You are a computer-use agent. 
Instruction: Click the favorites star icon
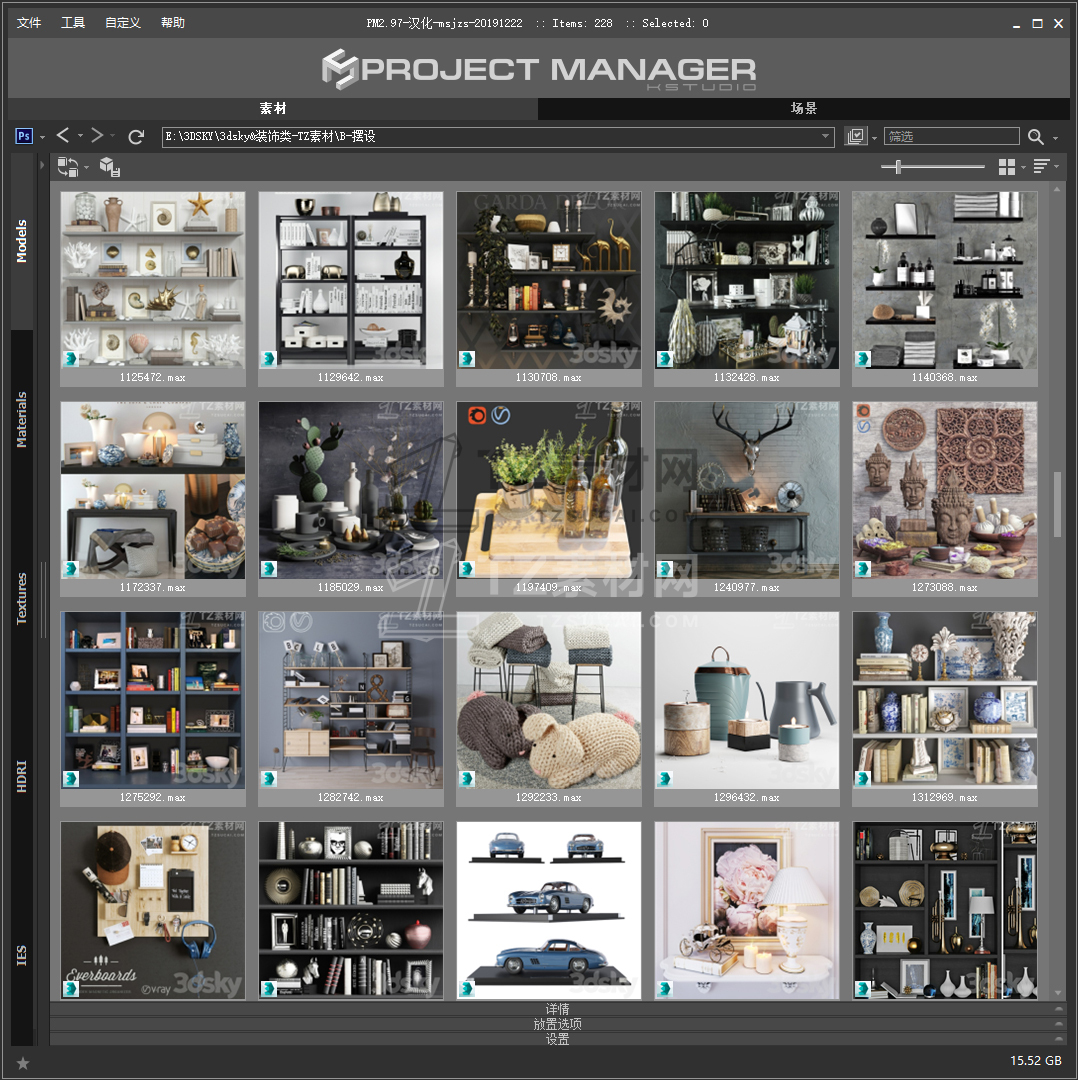click(23, 1062)
